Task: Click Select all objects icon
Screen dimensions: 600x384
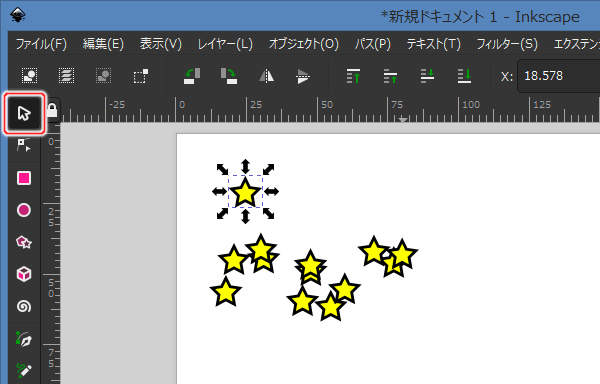Action: tap(29, 76)
